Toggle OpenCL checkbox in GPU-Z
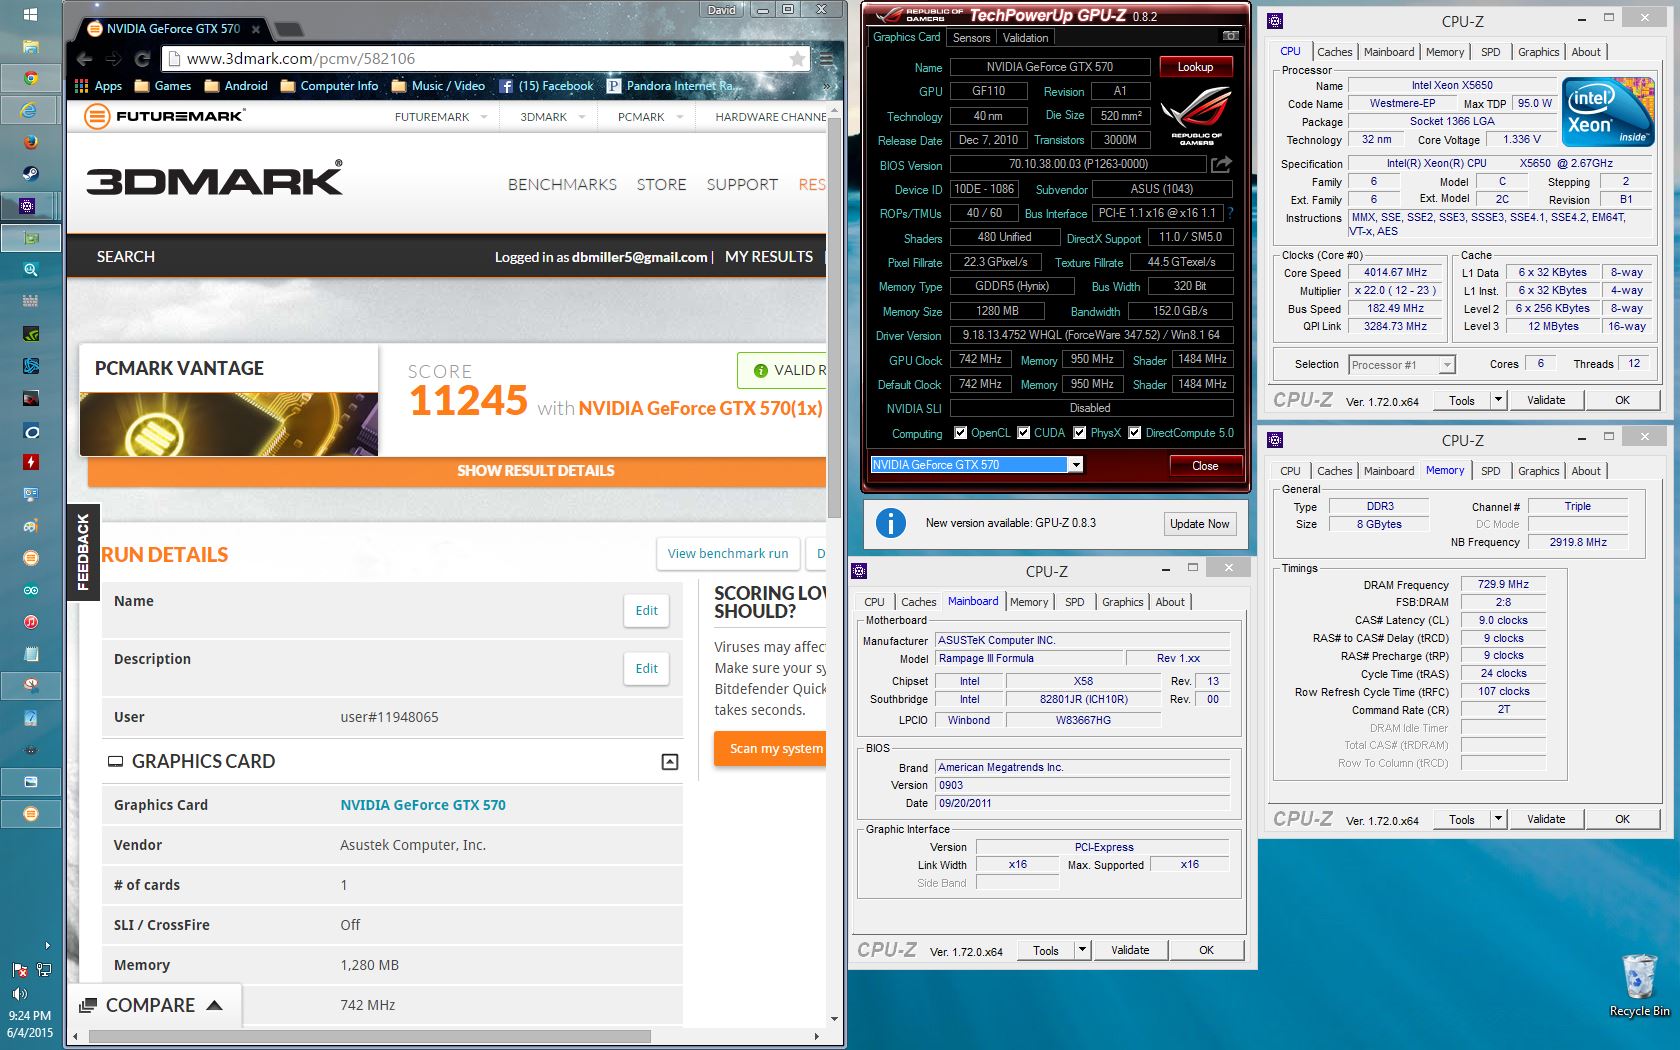The height and width of the screenshot is (1050, 1680). (960, 433)
